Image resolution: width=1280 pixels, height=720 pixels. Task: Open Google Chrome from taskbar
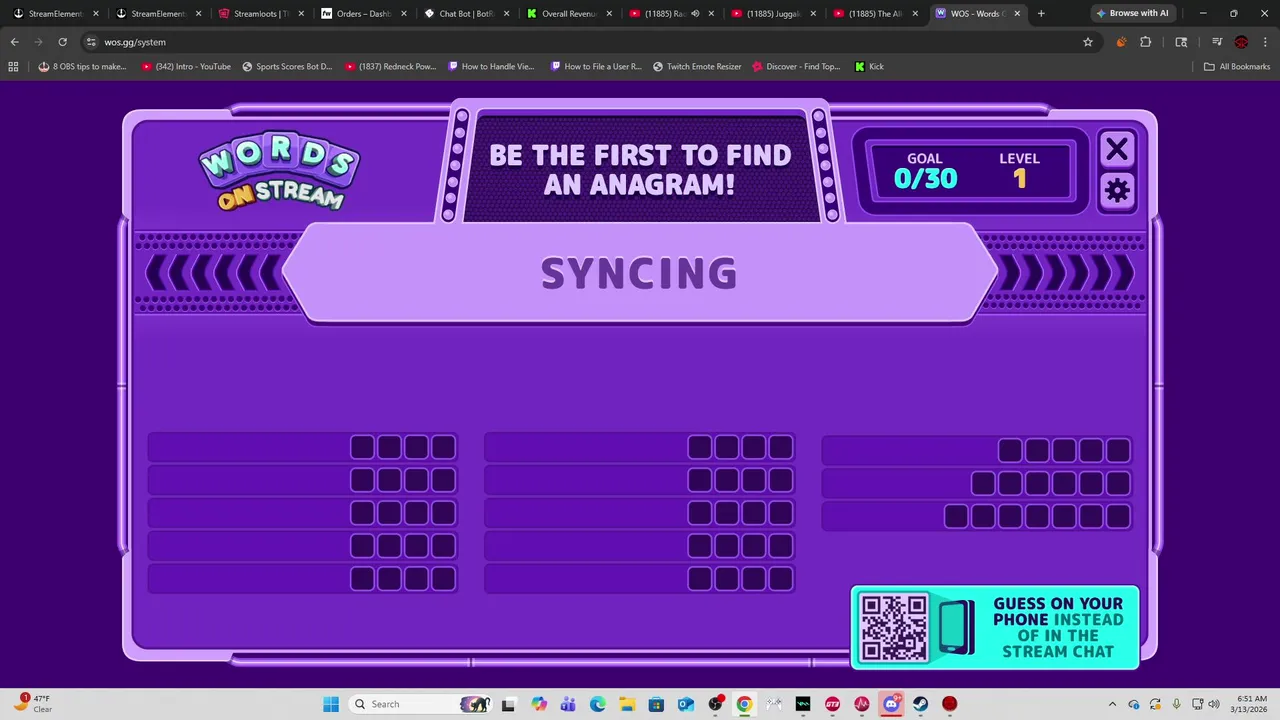(x=744, y=704)
